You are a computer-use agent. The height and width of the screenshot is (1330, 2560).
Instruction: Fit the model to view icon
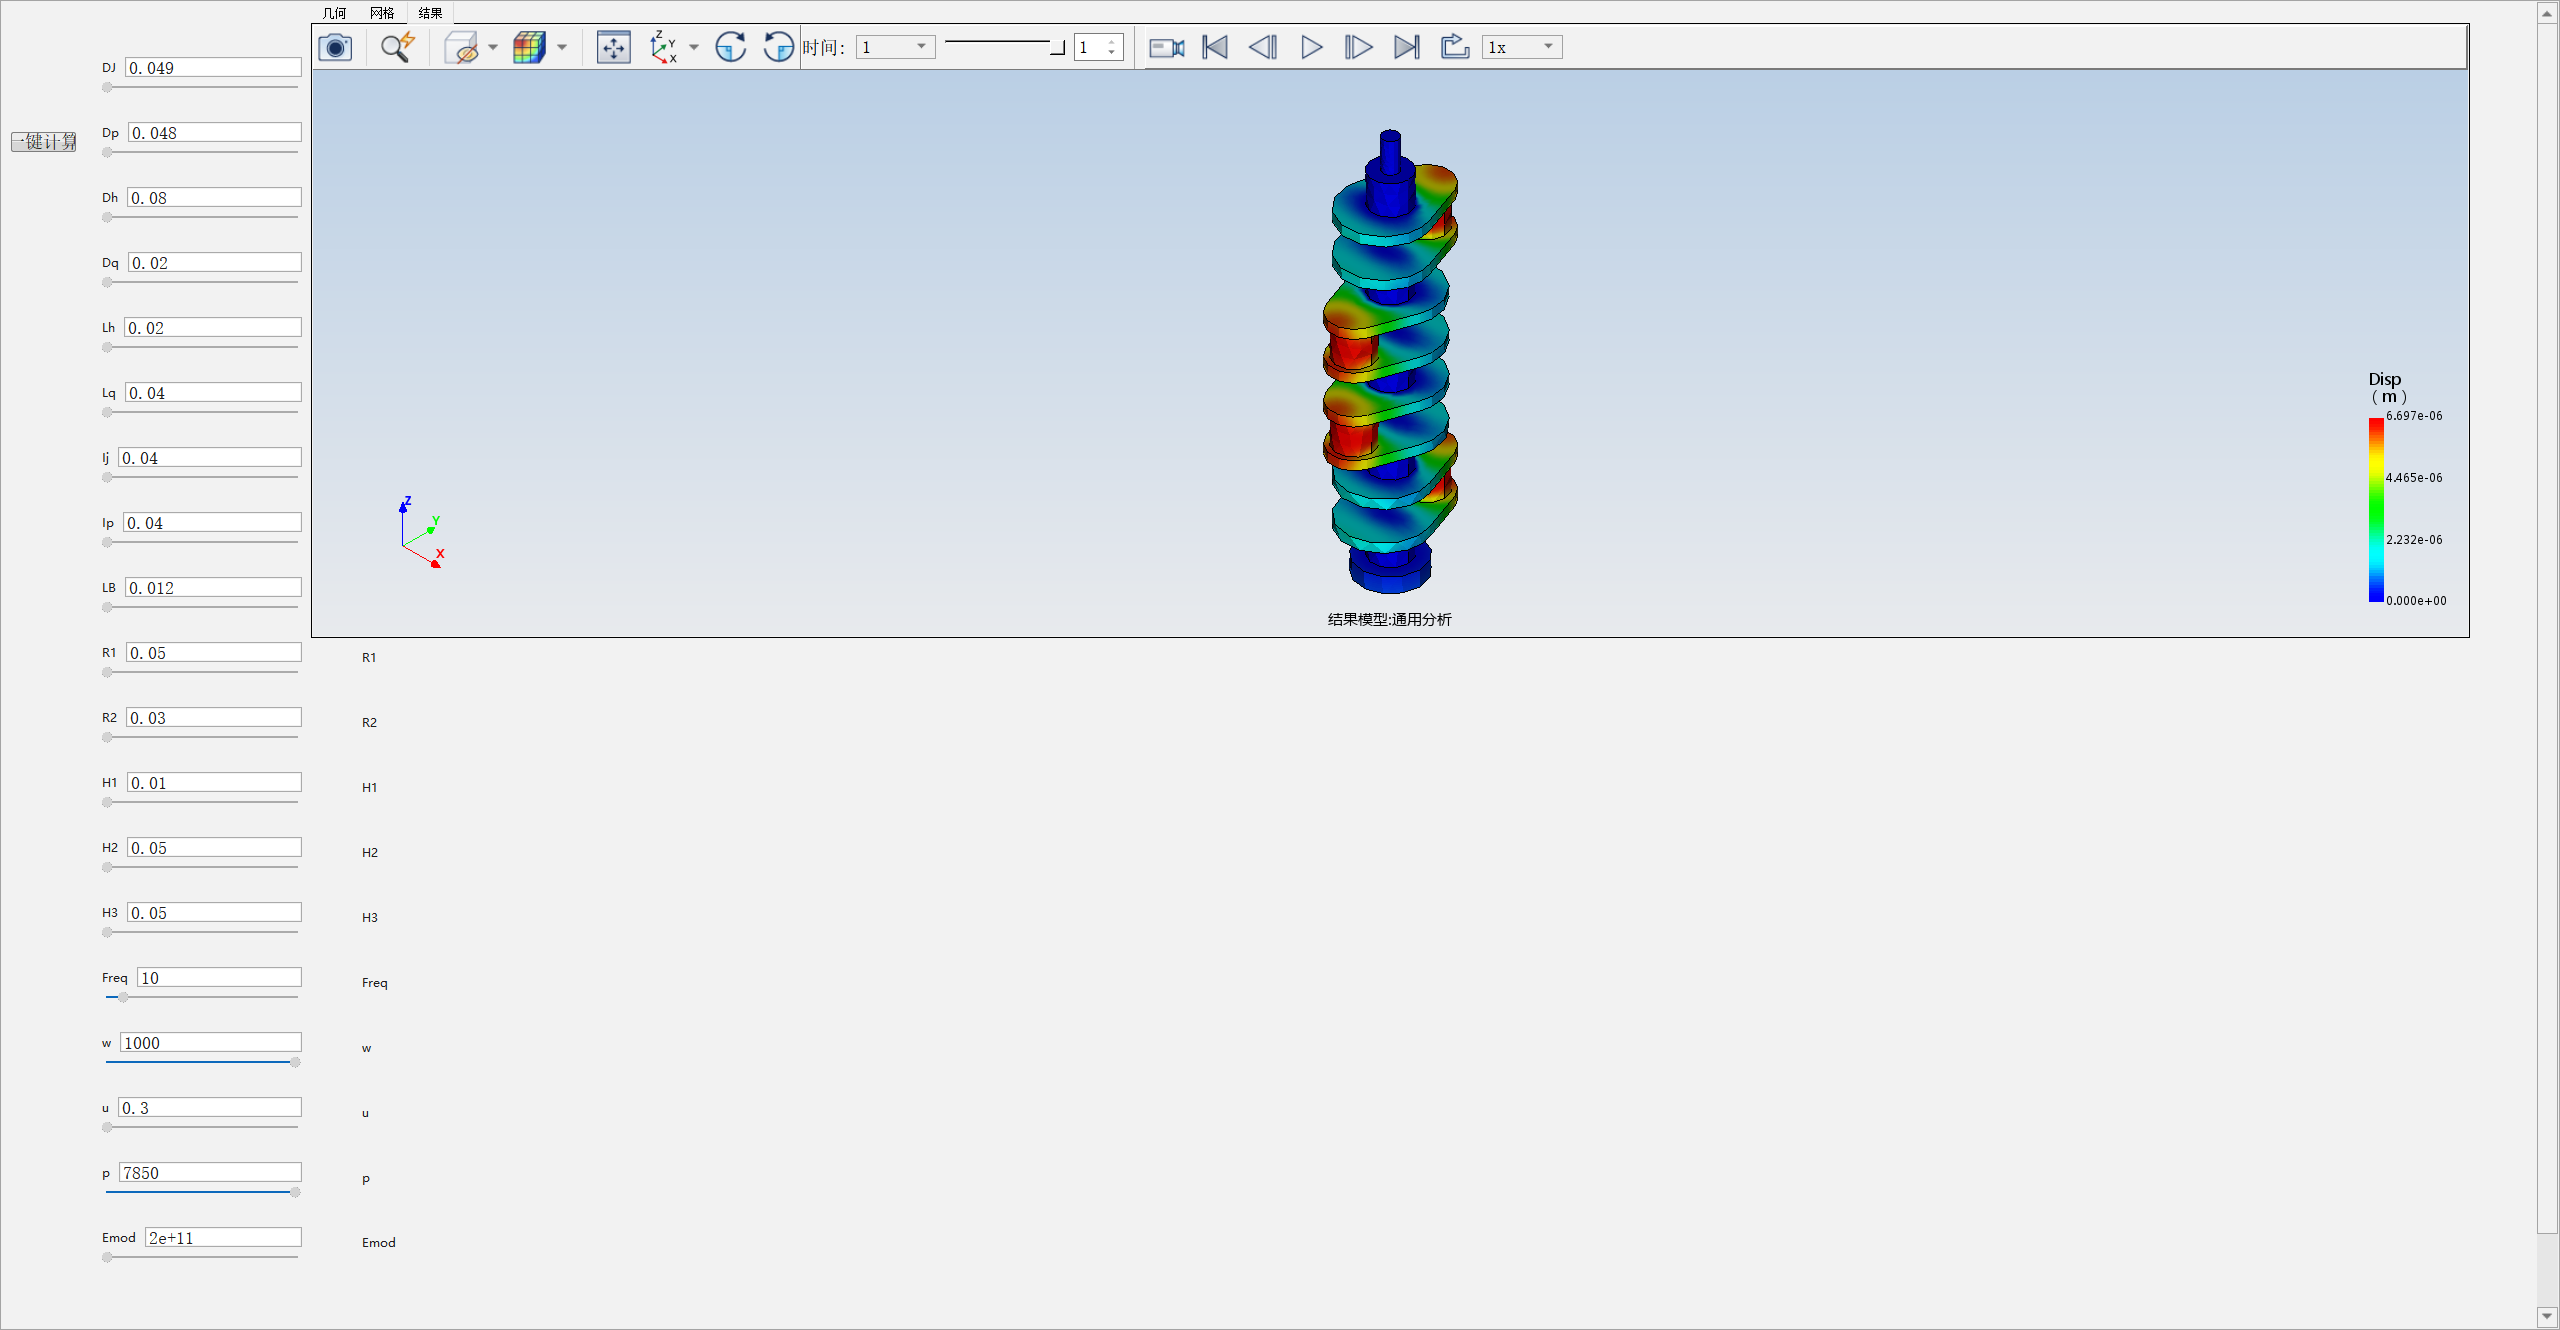[x=613, y=47]
